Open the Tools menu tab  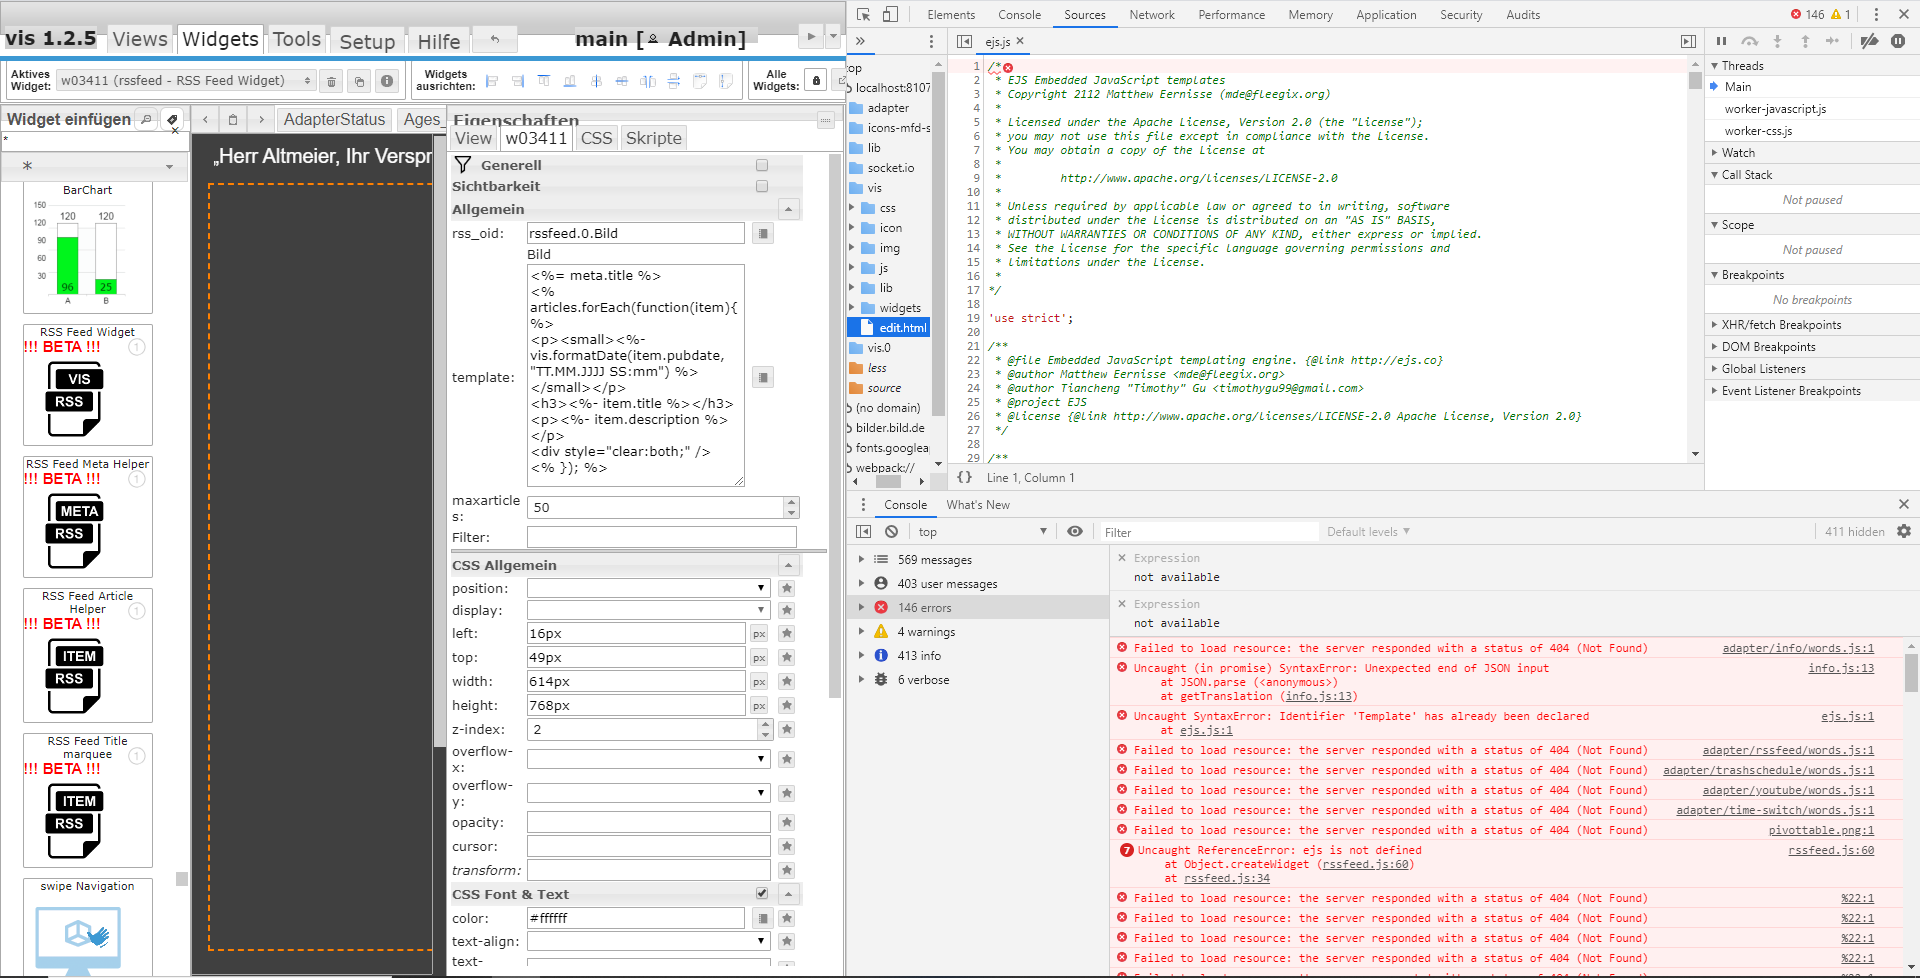click(x=297, y=39)
